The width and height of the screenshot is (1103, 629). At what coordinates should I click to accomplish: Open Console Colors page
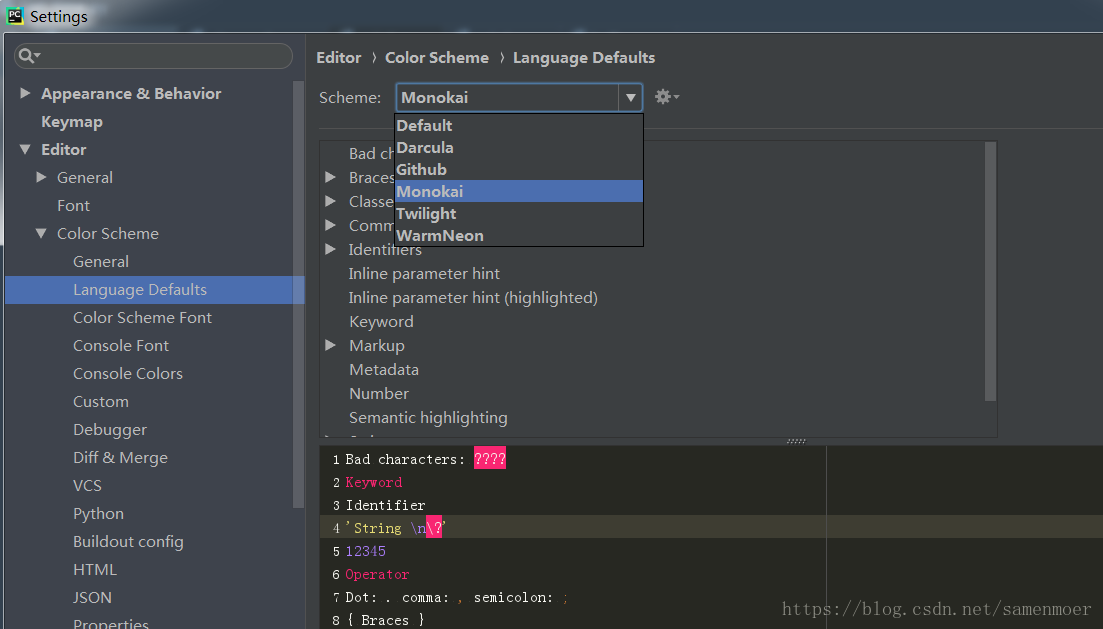[128, 374]
